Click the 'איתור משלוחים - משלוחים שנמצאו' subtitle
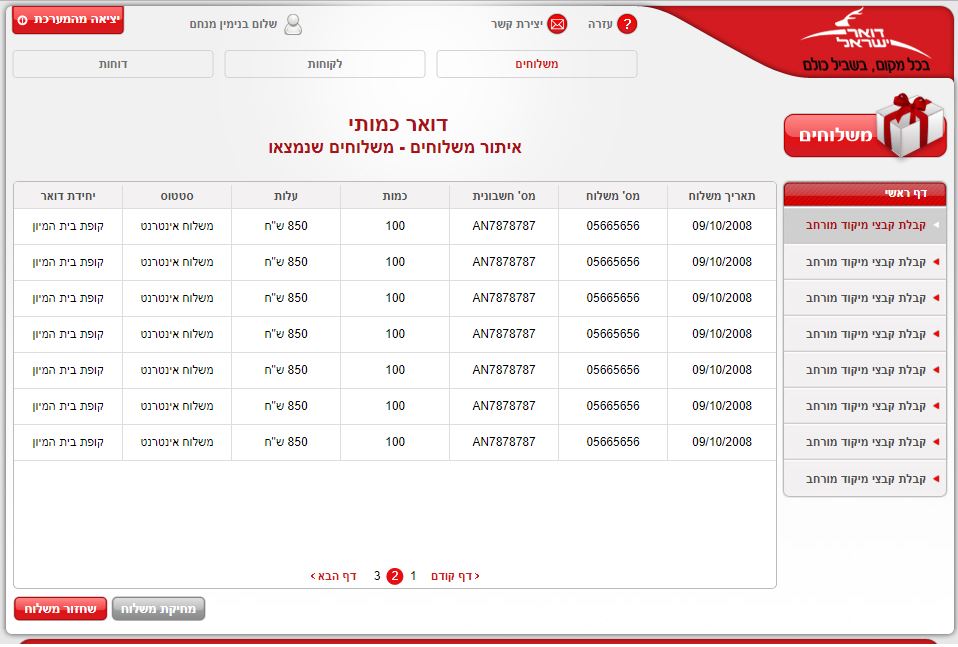The image size is (958, 647). point(395,147)
